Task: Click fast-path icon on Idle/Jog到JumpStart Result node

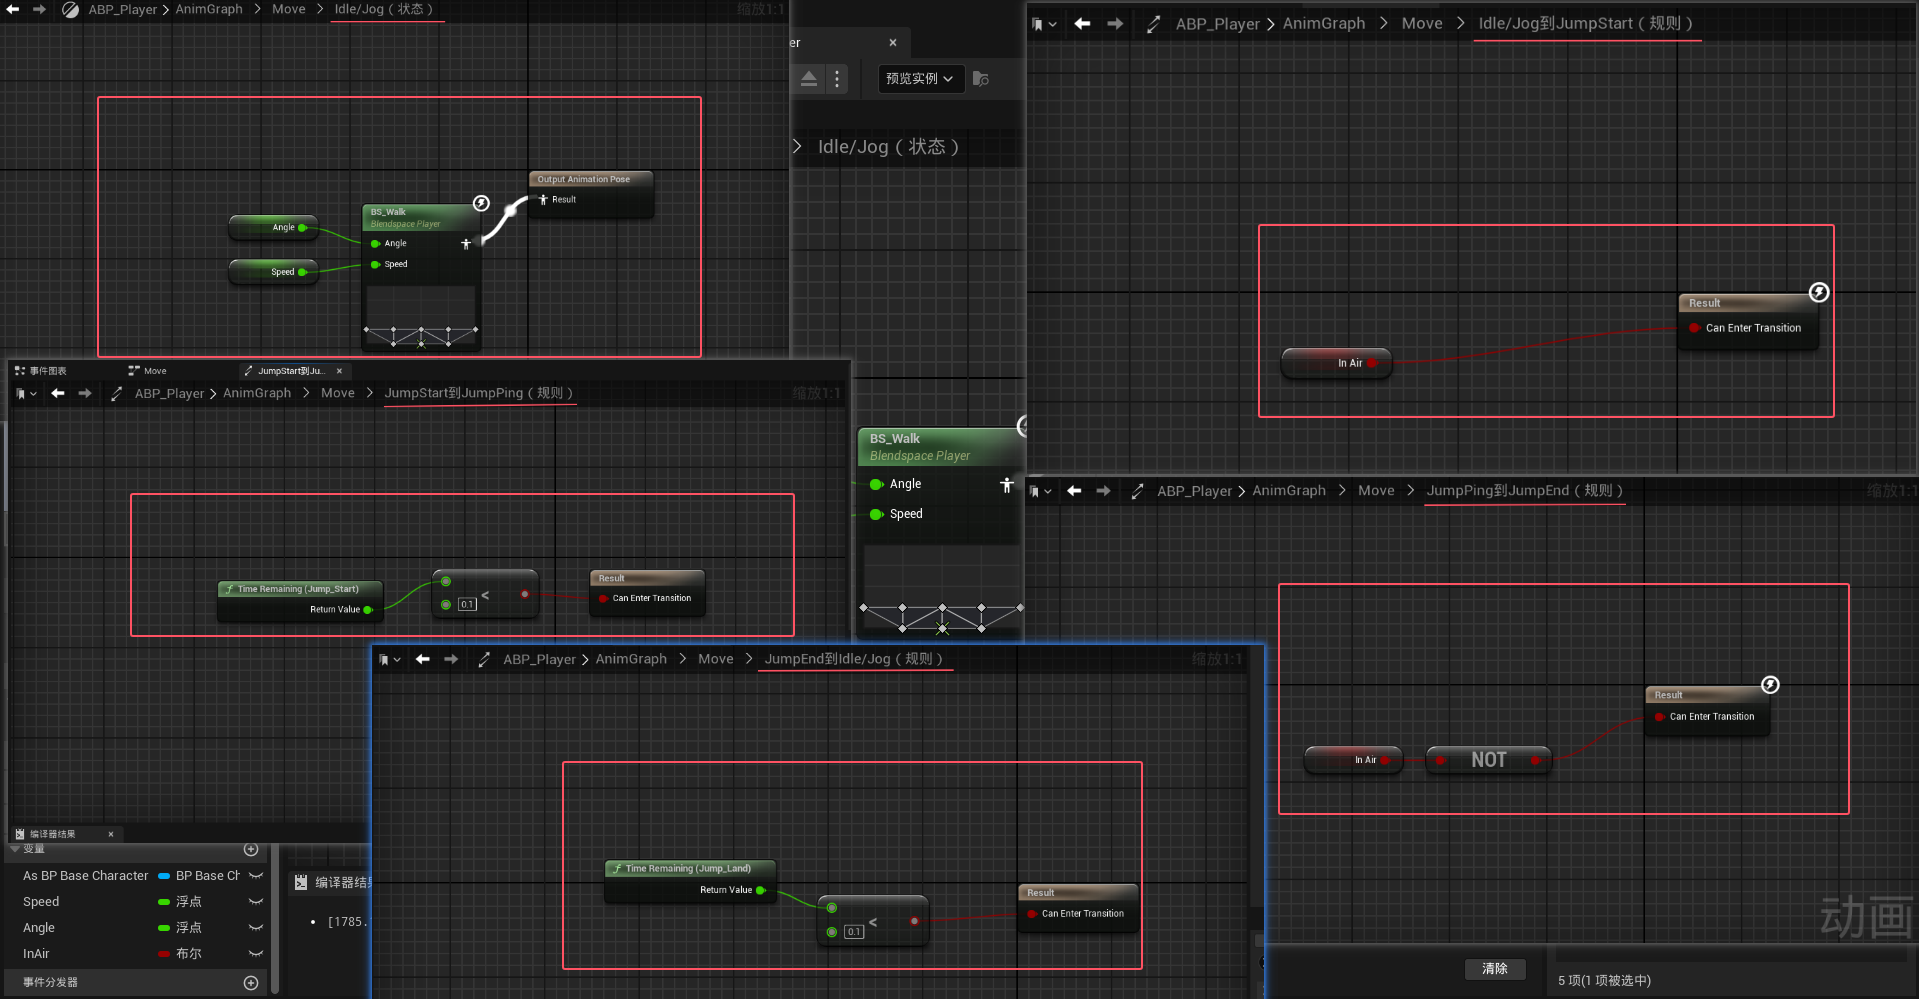Action: (x=1819, y=292)
